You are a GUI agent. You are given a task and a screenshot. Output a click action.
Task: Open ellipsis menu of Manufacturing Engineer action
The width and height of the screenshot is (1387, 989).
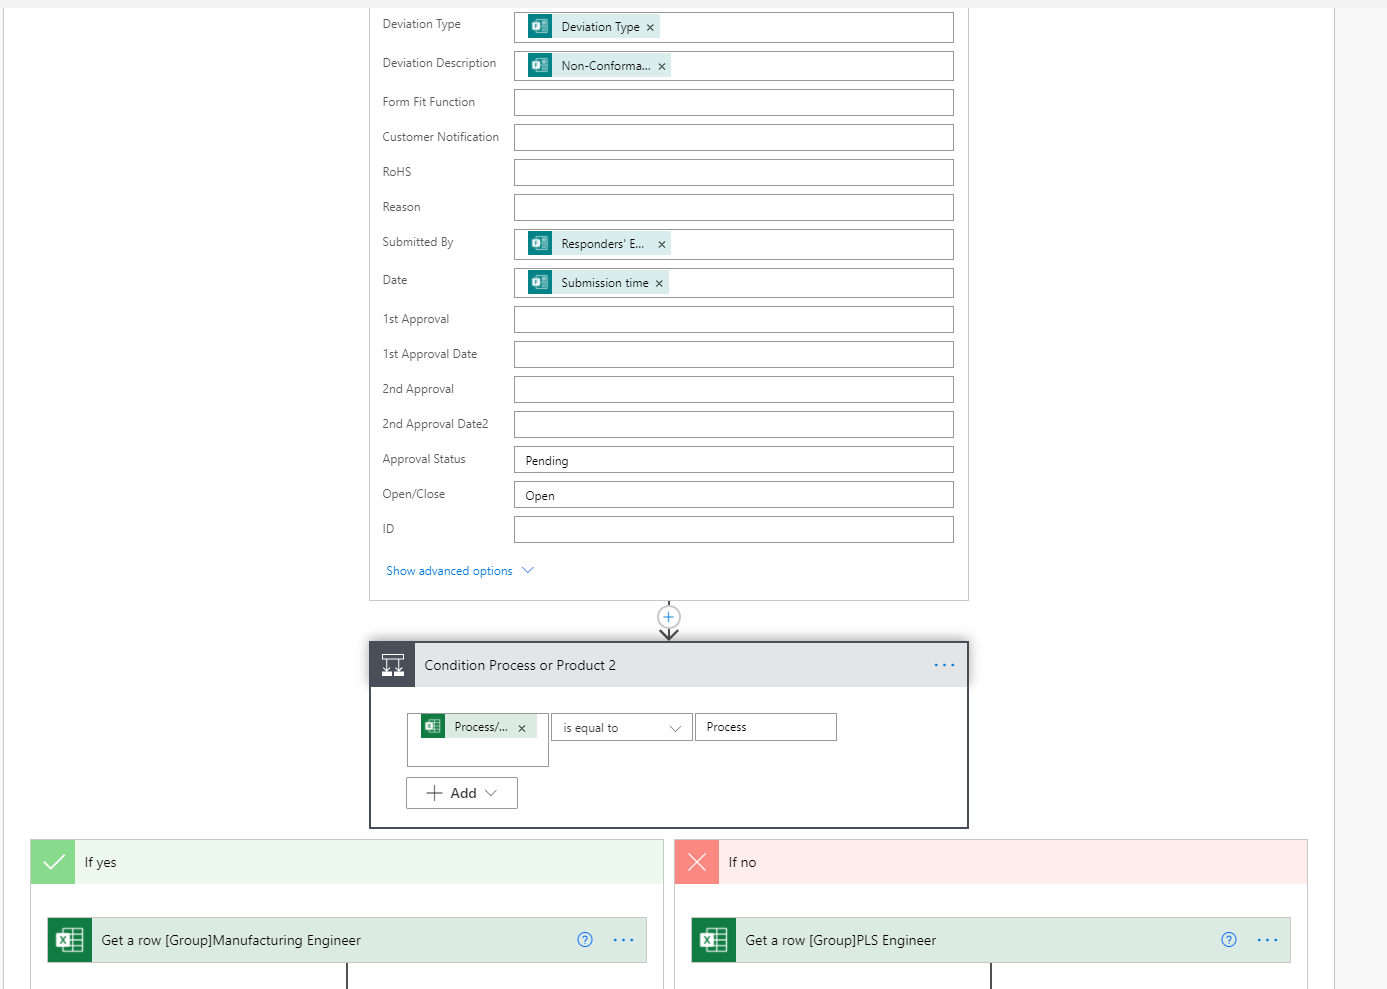click(623, 940)
